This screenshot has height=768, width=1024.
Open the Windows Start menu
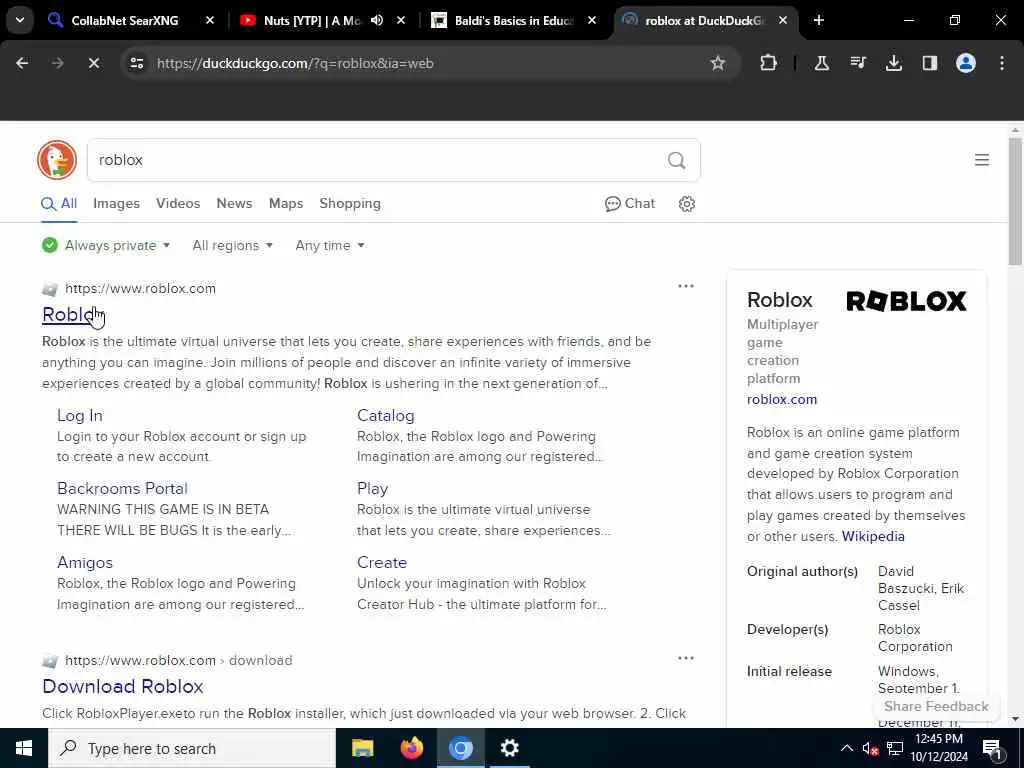[24, 748]
